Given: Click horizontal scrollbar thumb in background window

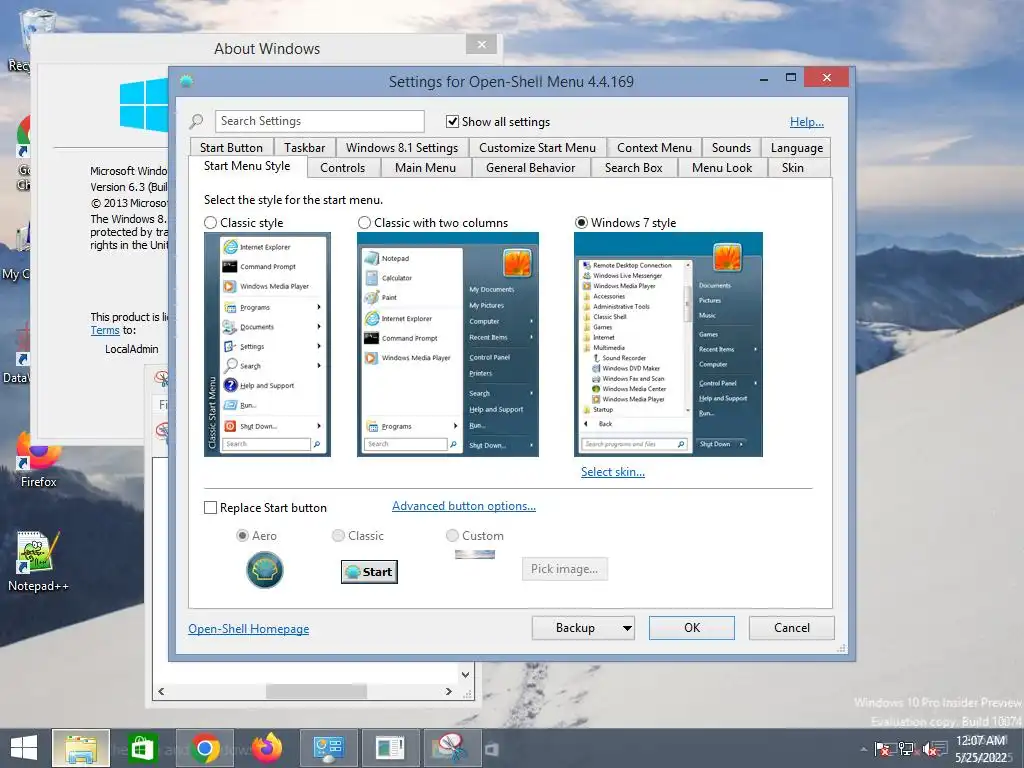Looking at the screenshot, I should click(x=316, y=691).
